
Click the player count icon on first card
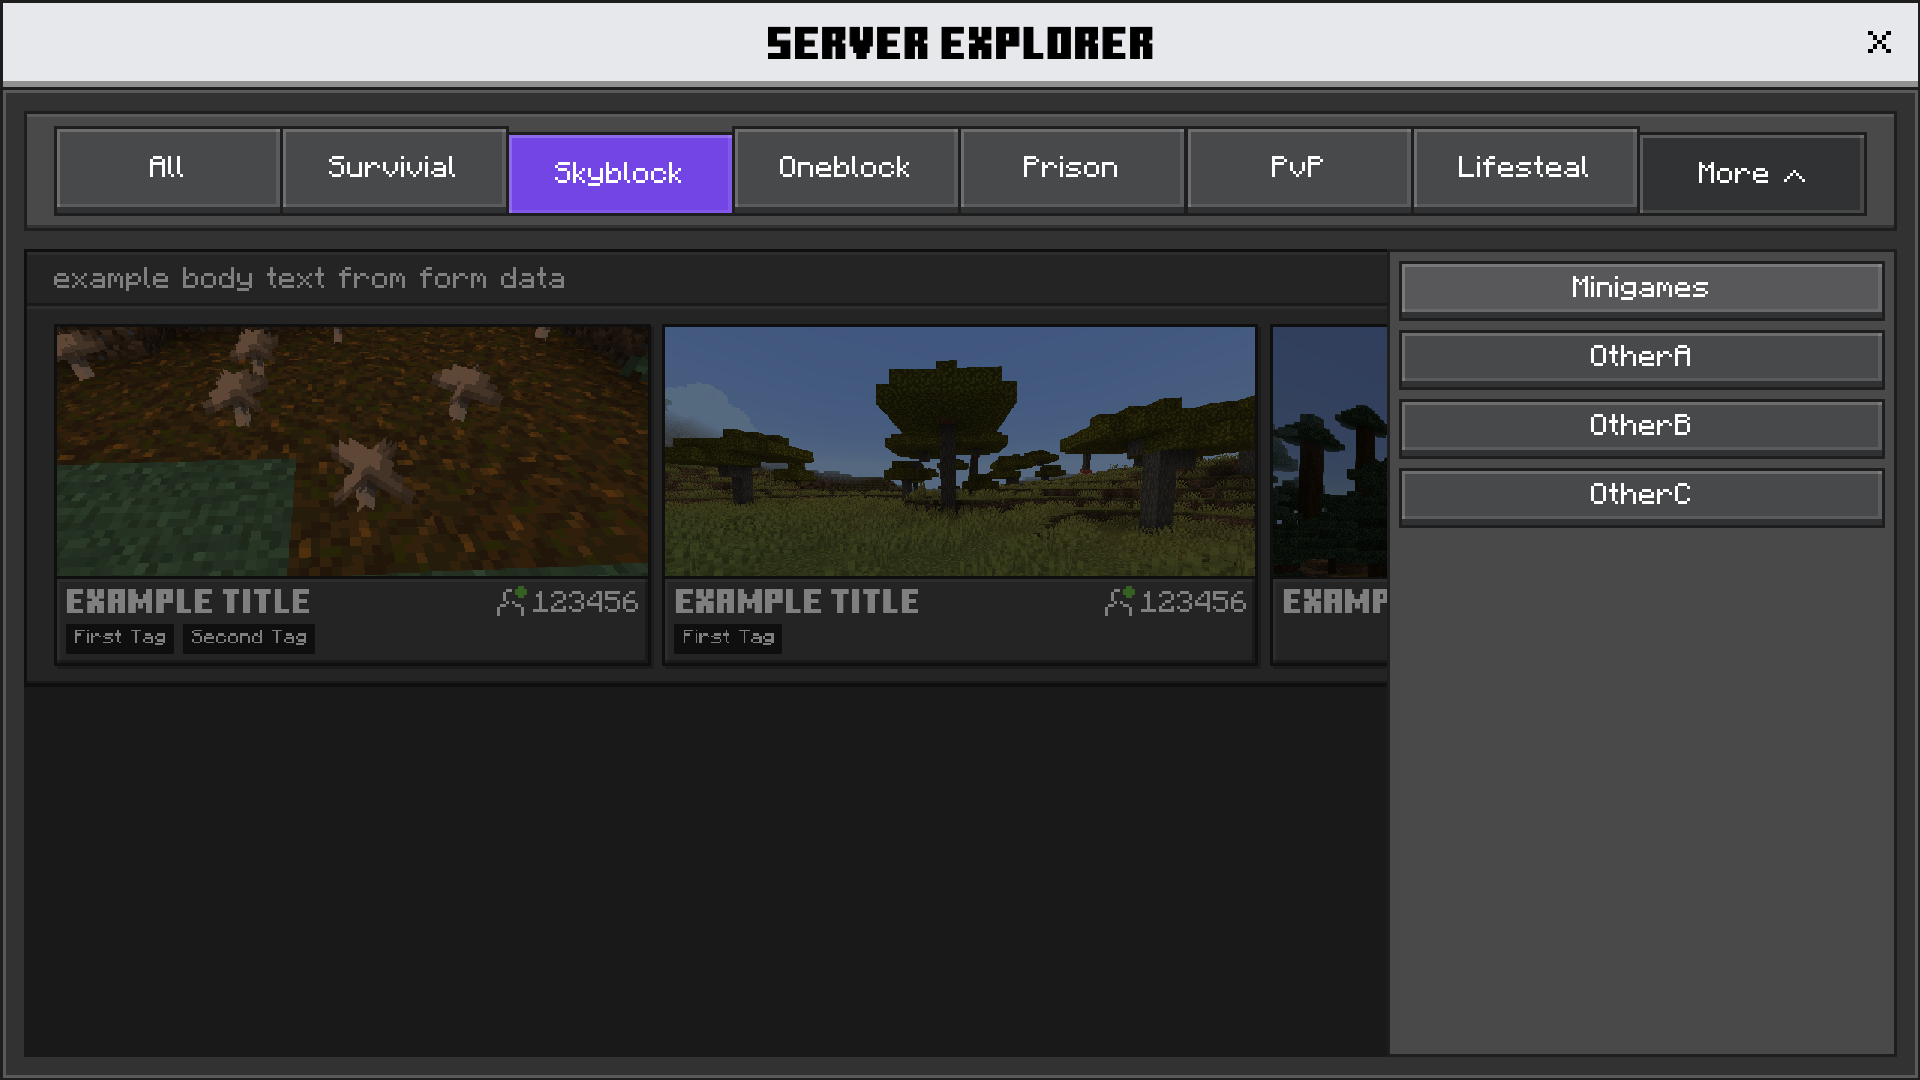(511, 601)
